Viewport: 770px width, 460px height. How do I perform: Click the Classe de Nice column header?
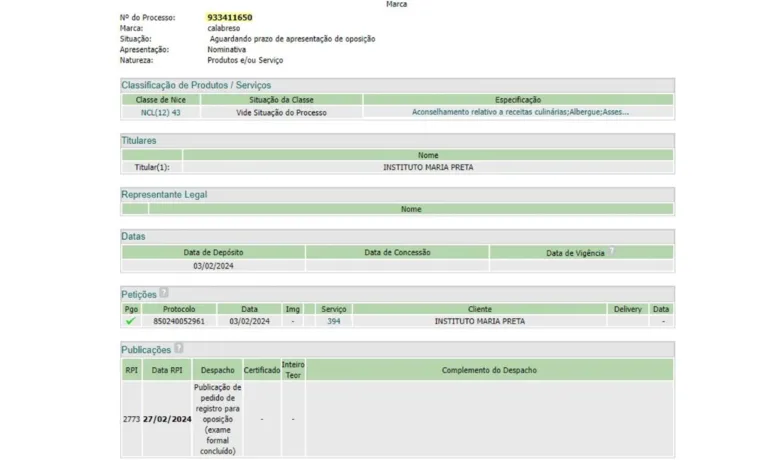tap(160, 99)
